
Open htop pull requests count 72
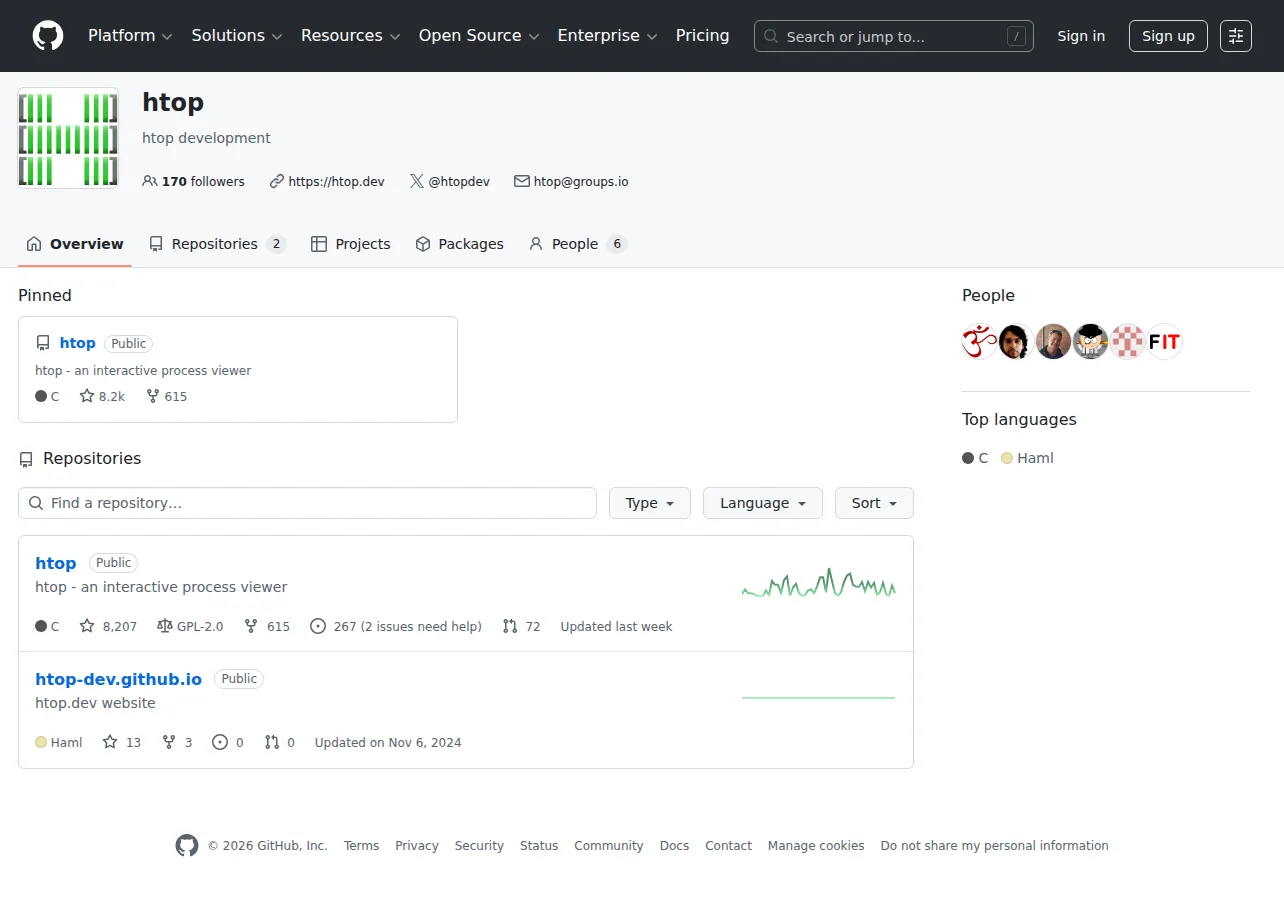point(521,627)
